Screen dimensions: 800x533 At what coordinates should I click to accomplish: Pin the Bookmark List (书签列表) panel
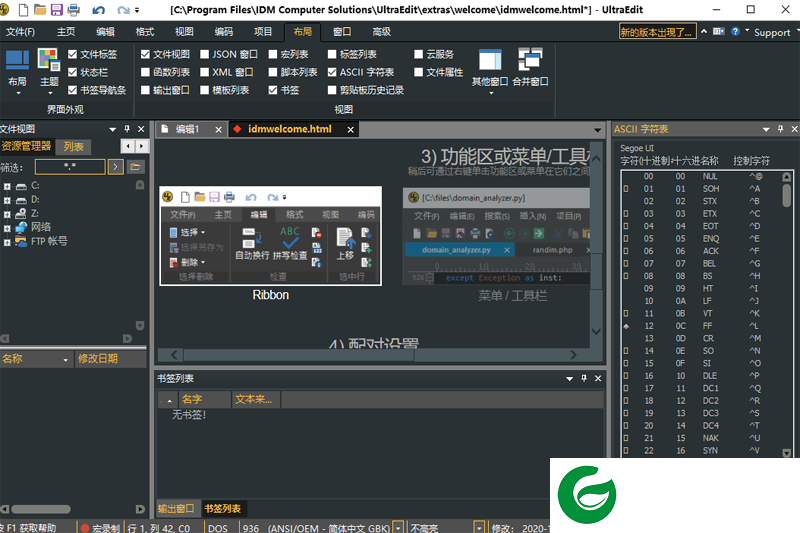(x=584, y=378)
